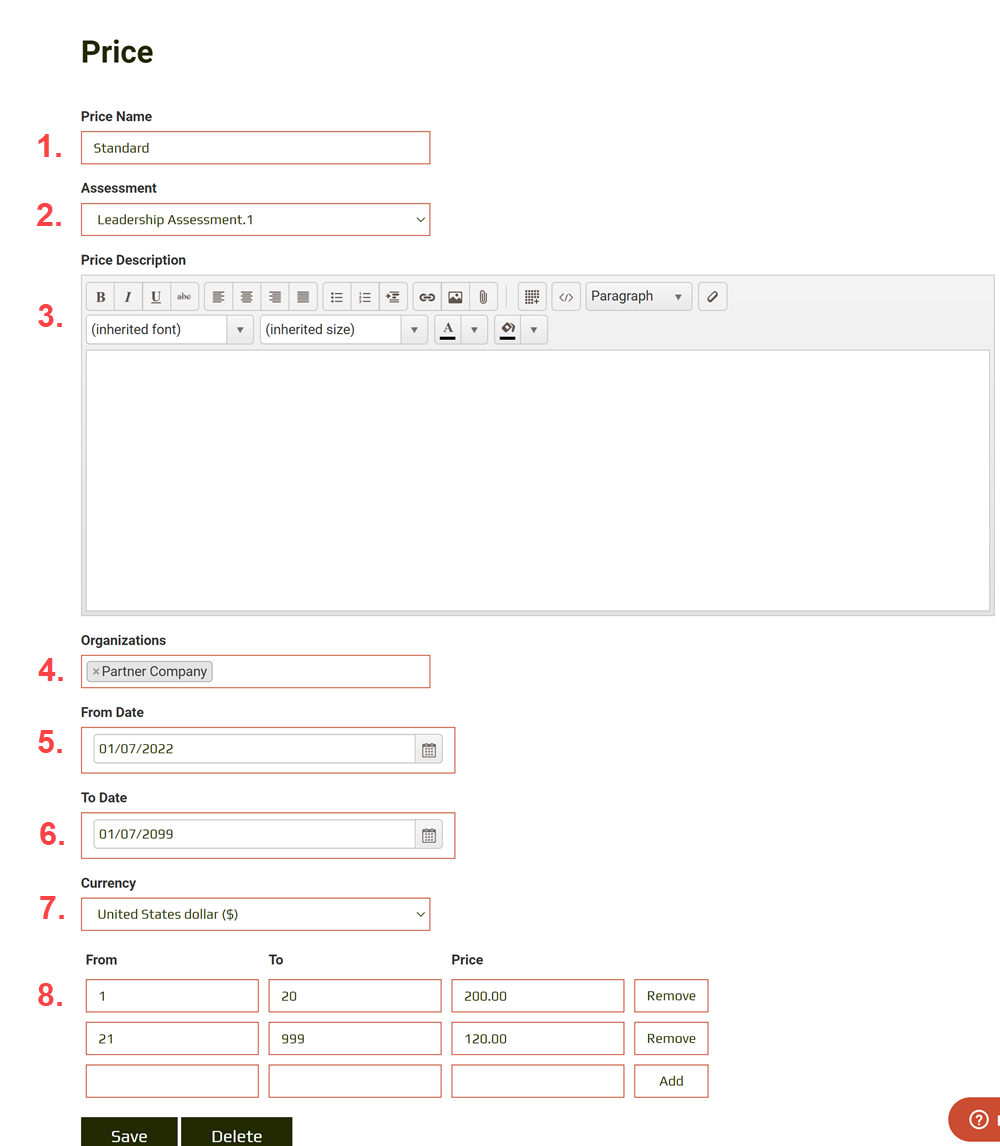Insert a bulleted list
Image resolution: width=1000 pixels, height=1146 pixels.
[x=337, y=297]
